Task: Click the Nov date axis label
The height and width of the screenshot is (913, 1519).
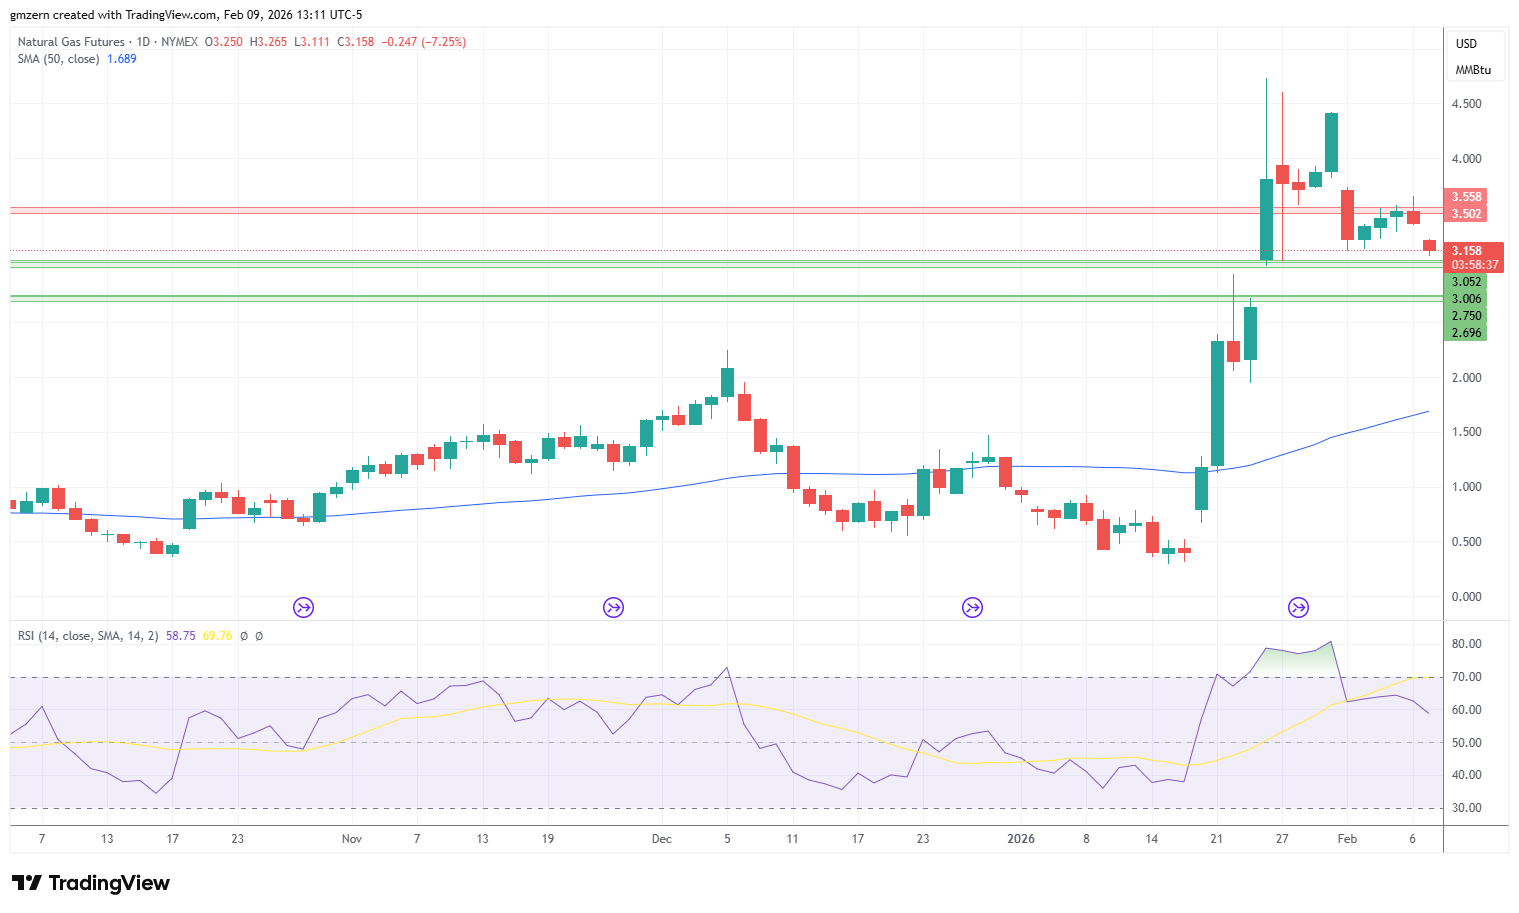Action: pyautogui.click(x=351, y=839)
